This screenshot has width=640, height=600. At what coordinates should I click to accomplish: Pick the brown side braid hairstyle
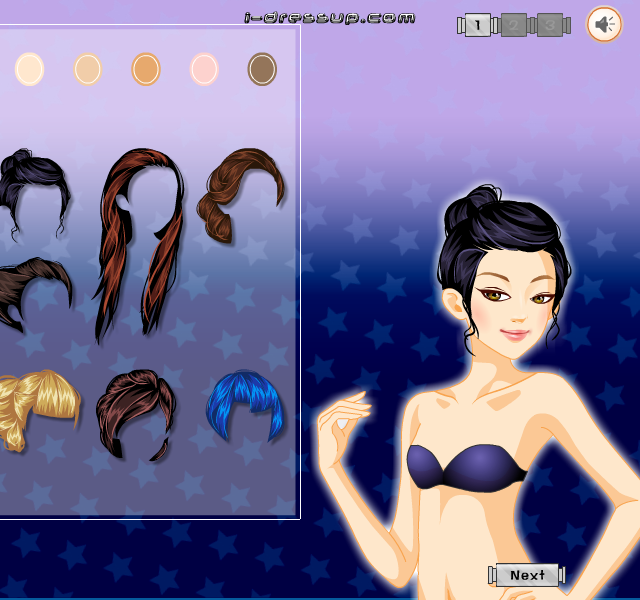click(x=240, y=195)
